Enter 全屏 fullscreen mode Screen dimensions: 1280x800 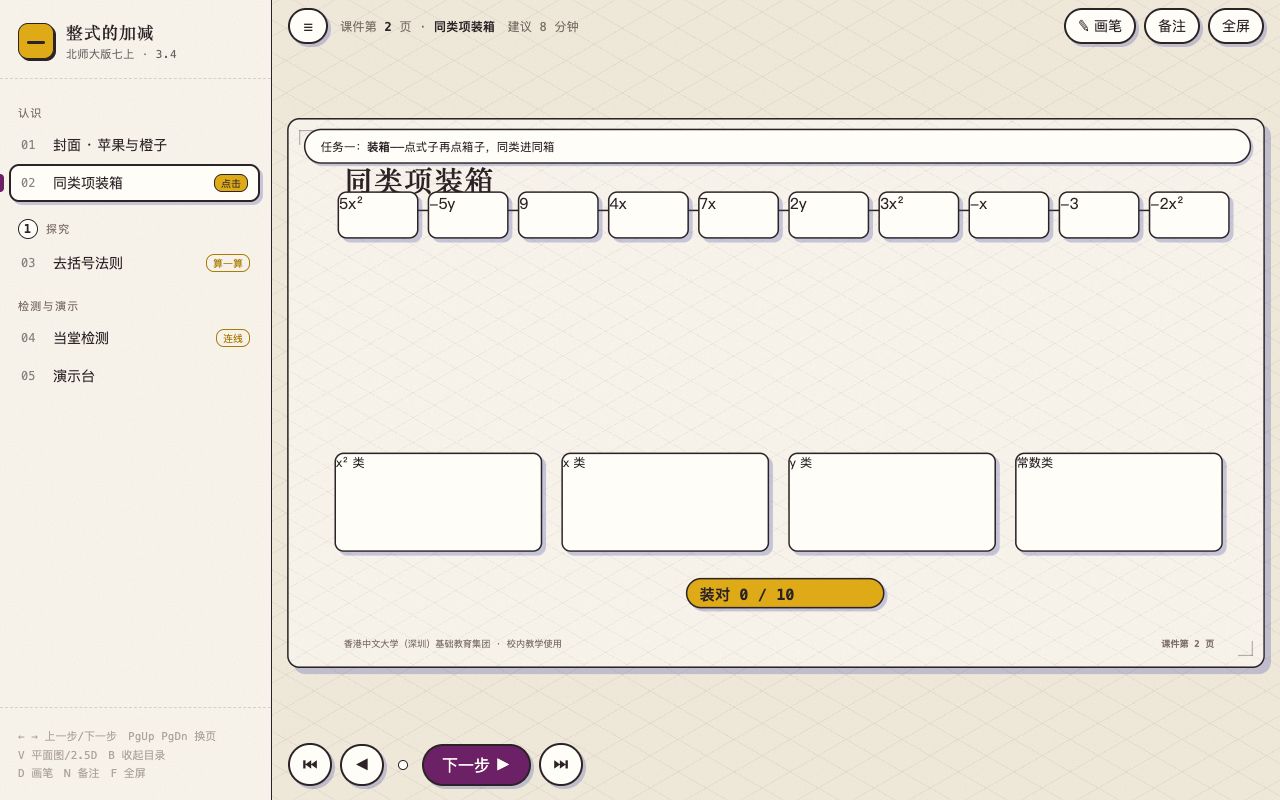tap(1236, 26)
